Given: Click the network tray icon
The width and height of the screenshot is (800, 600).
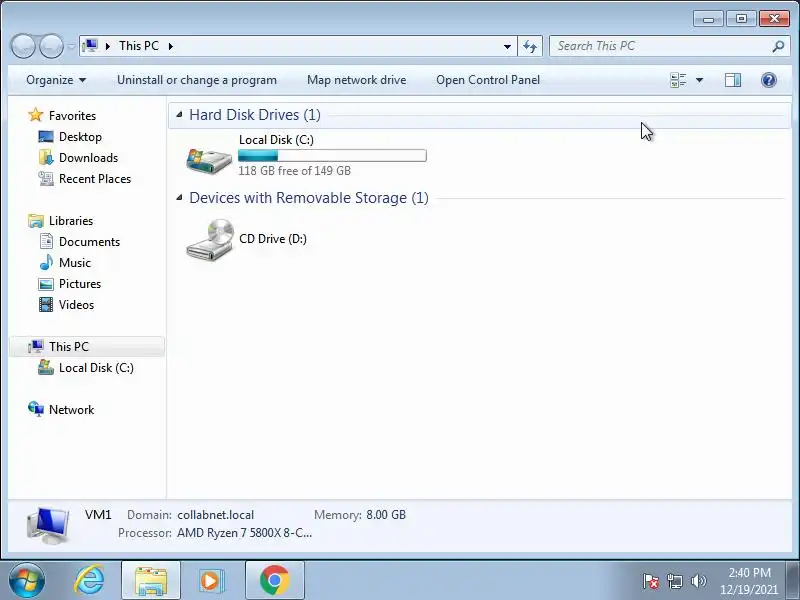Looking at the screenshot, I should pyautogui.click(x=675, y=581).
